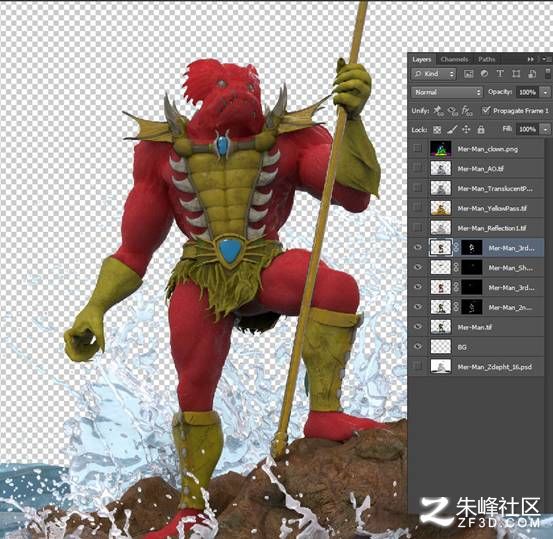This screenshot has width=553, height=539.
Task: Open the Kind filter type dropdown
Action: click(x=433, y=74)
